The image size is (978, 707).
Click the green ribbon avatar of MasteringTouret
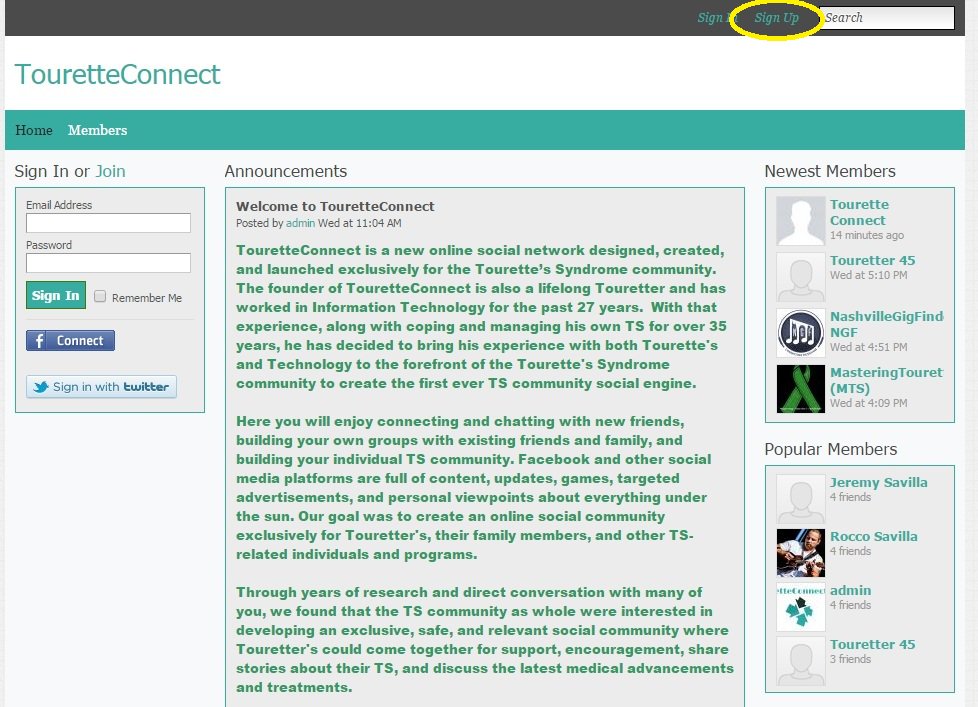click(x=800, y=388)
